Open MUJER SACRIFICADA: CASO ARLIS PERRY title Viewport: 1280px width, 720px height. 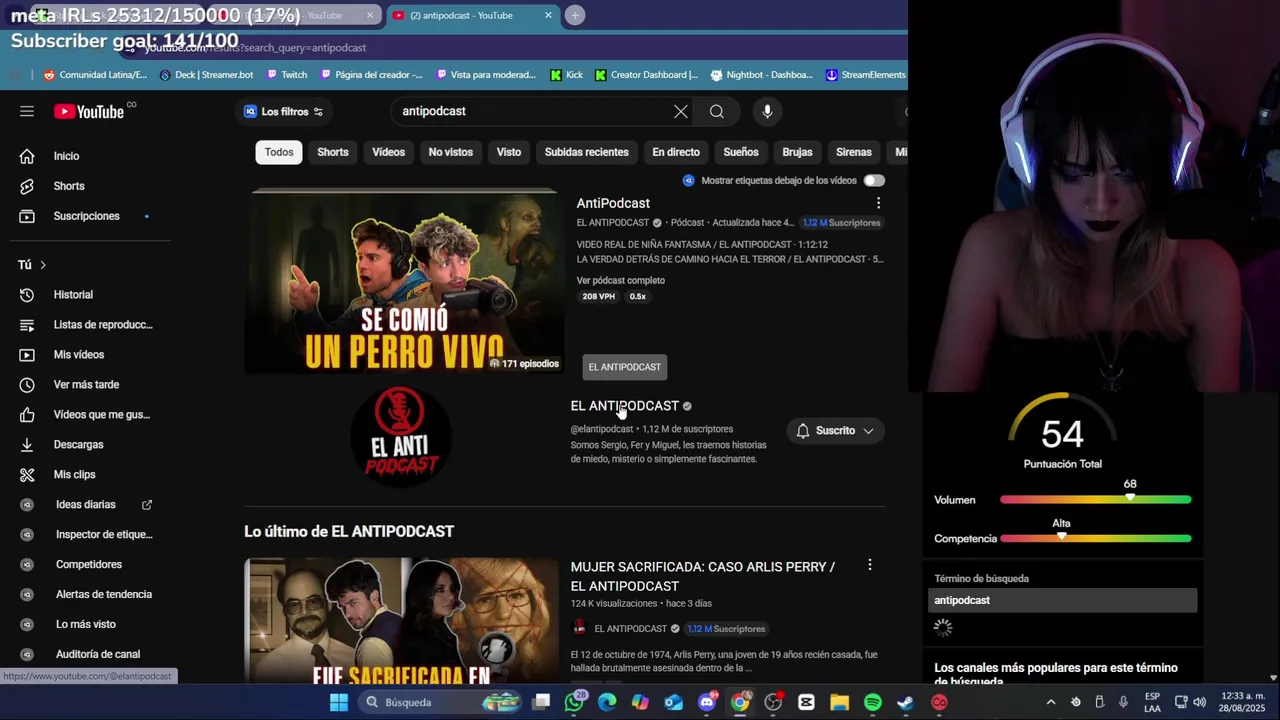703,576
